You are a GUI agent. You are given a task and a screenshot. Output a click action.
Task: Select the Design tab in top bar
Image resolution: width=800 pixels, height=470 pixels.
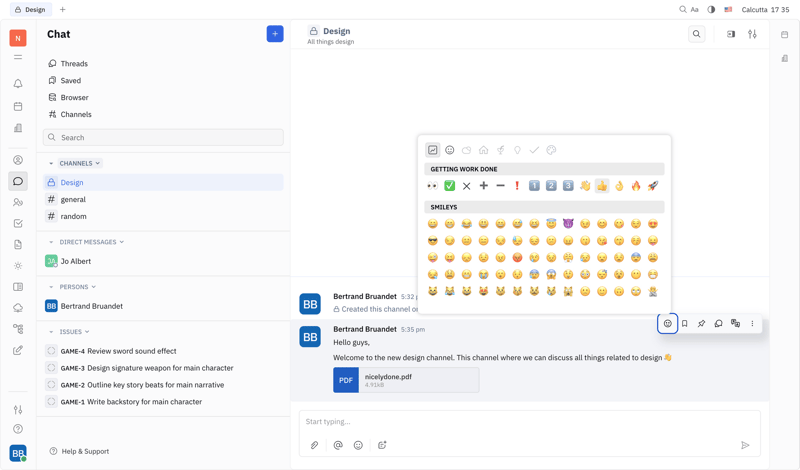pyautogui.click(x=31, y=9)
